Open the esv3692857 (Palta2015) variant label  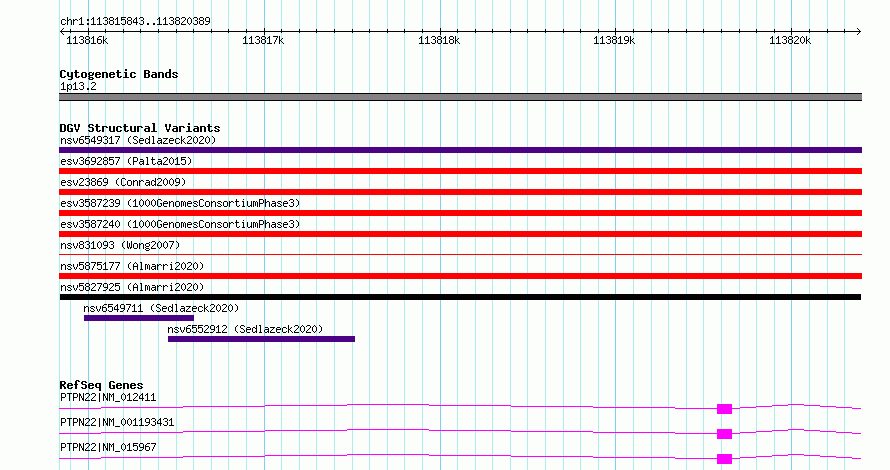[x=126, y=161]
